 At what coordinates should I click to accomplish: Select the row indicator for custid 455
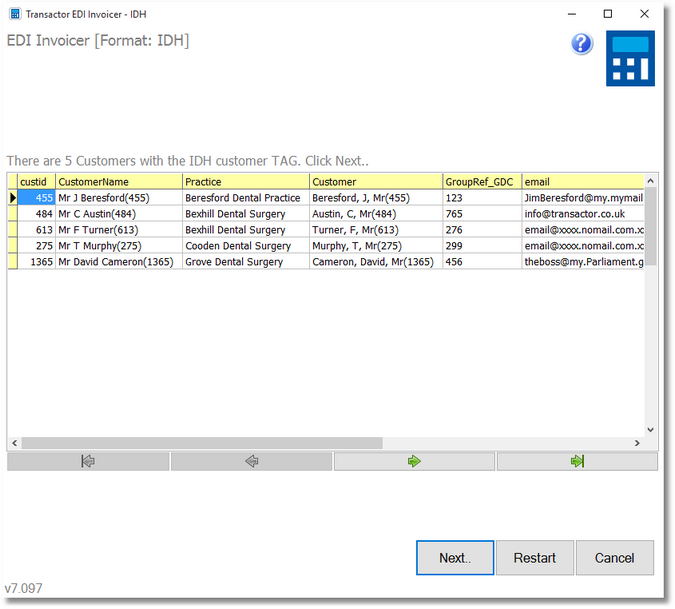coord(12,198)
